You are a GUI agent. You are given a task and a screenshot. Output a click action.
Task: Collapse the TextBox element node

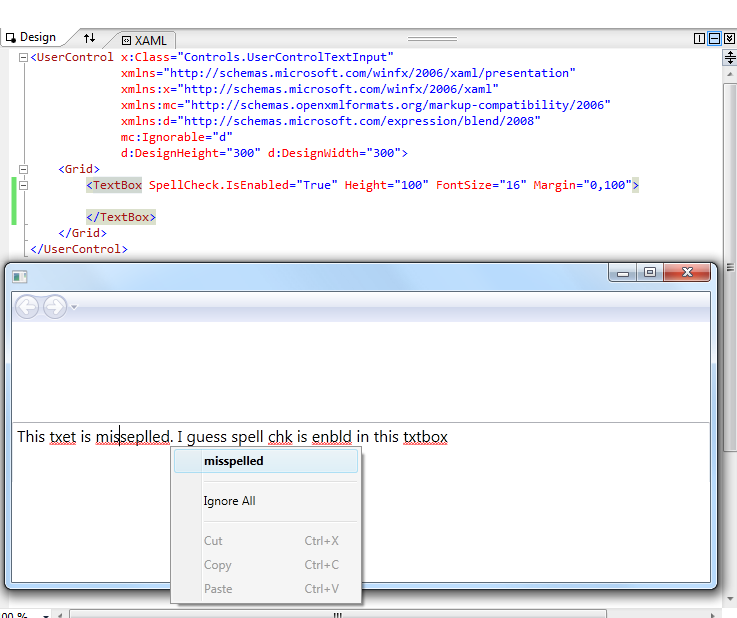(x=23, y=185)
